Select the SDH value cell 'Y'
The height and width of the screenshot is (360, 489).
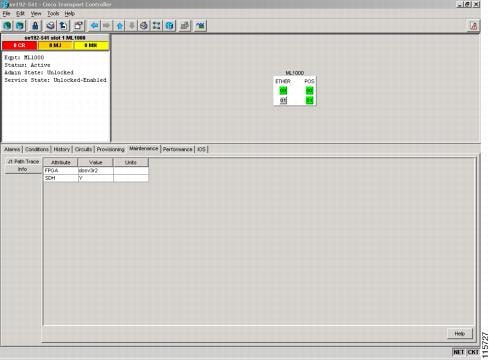click(95, 178)
